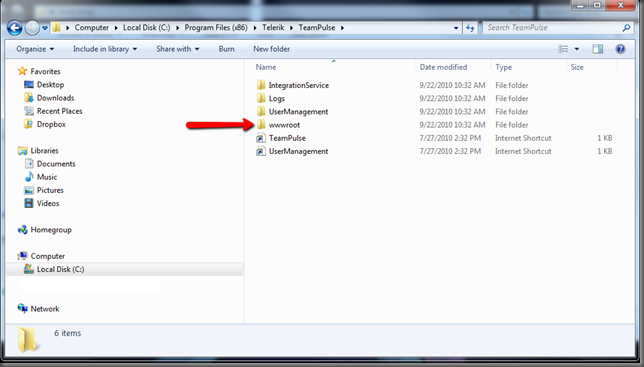The height and width of the screenshot is (367, 644).
Task: Select Libraries in navigation pane
Action: coord(44,151)
